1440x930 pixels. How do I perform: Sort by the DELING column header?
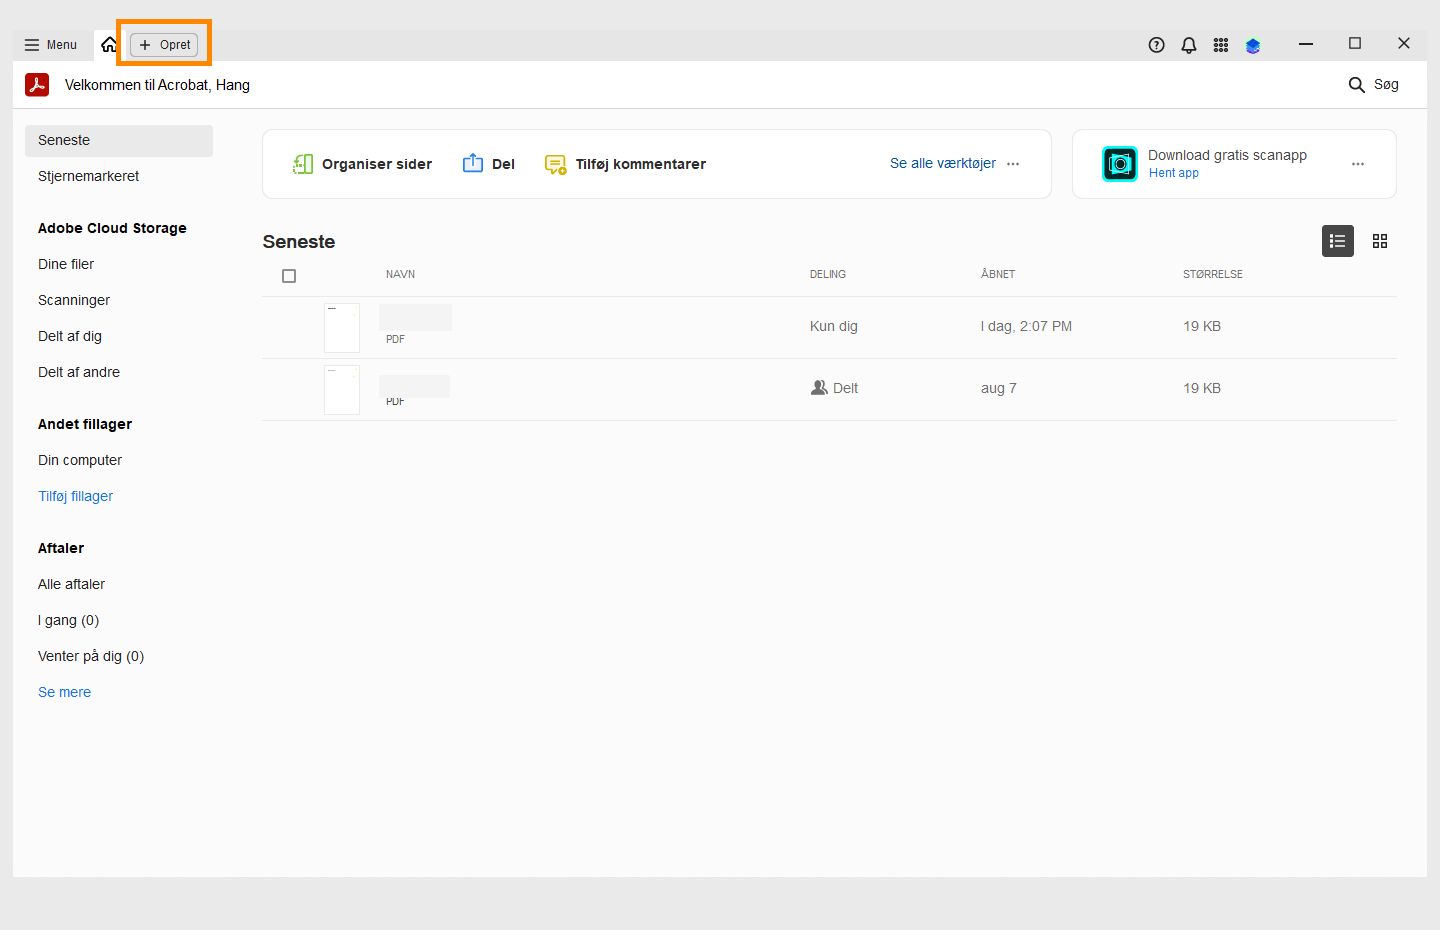(x=828, y=274)
